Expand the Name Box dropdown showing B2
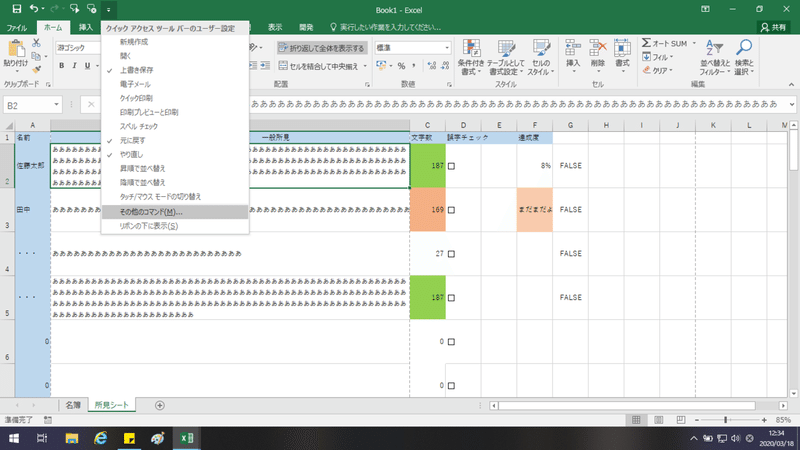Viewport: 800px width, 450px height. [x=56, y=105]
